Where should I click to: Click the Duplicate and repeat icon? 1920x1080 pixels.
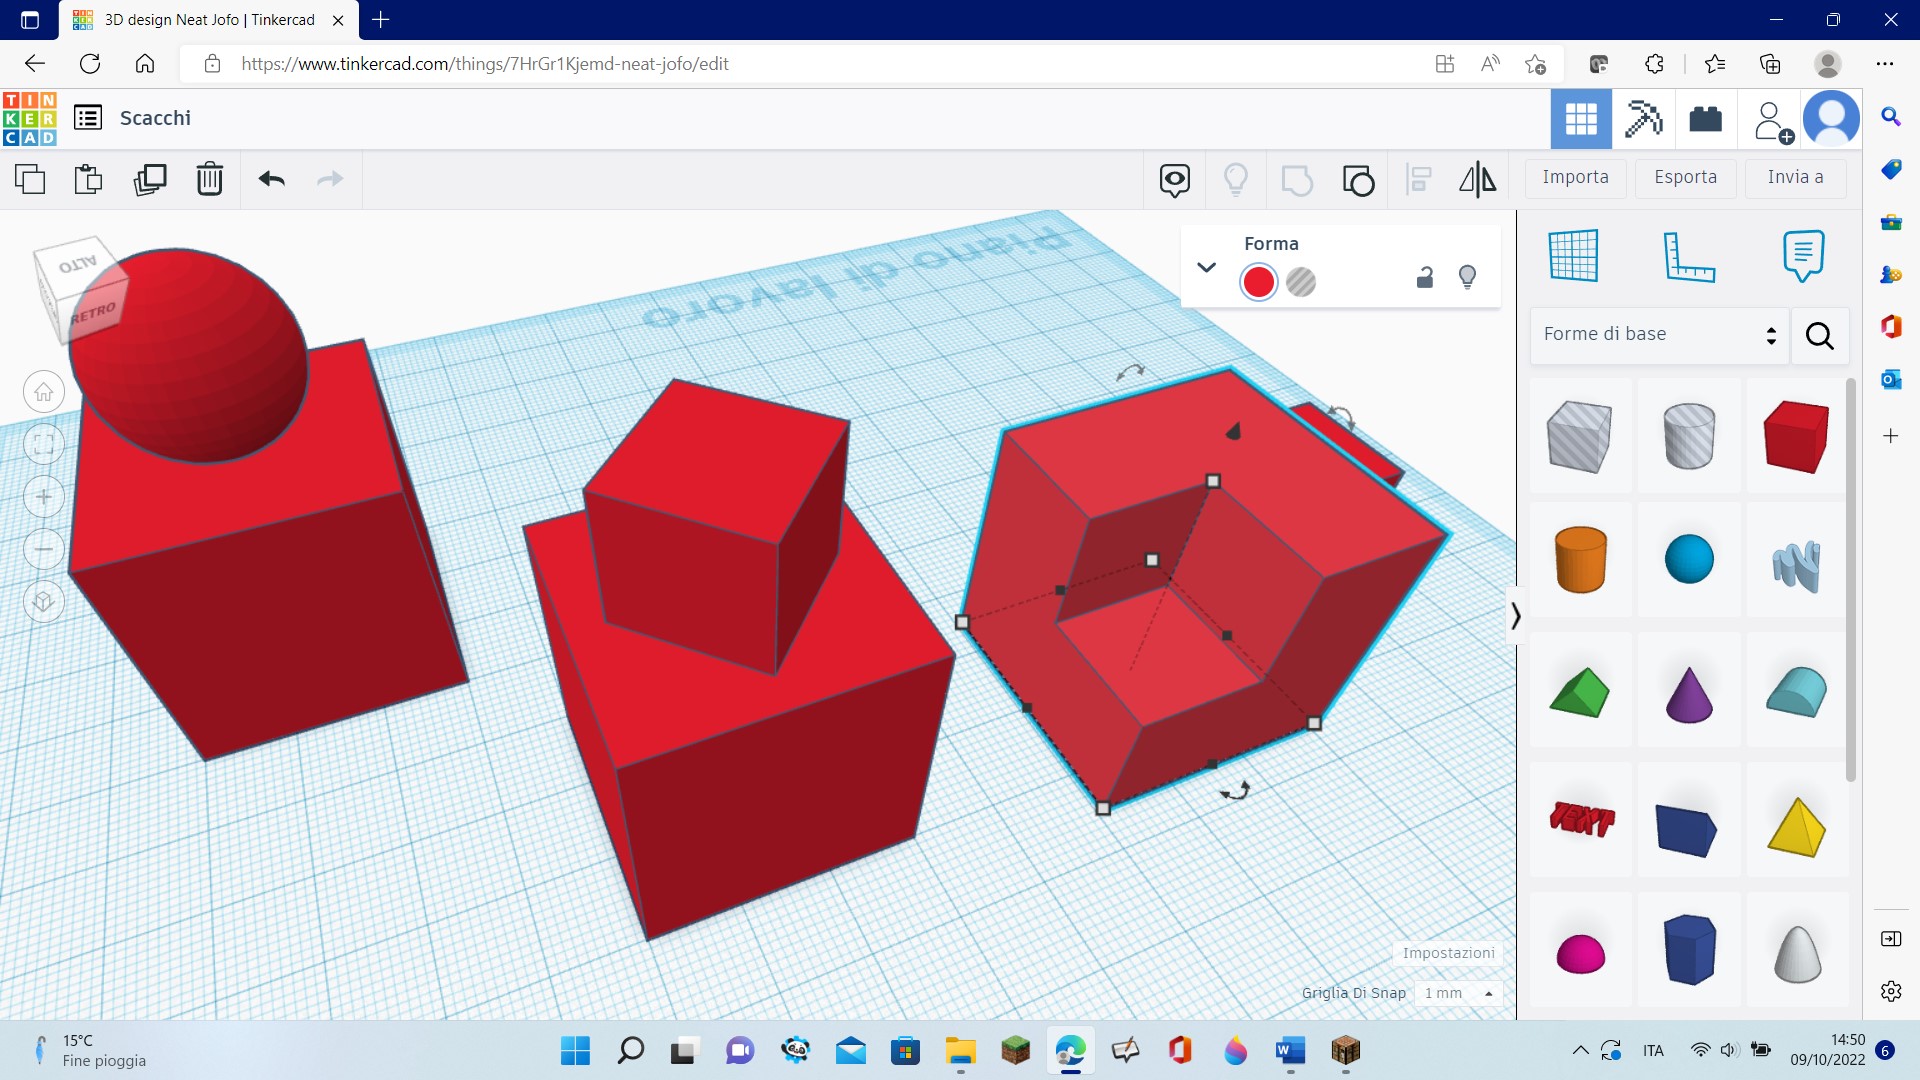pyautogui.click(x=150, y=179)
